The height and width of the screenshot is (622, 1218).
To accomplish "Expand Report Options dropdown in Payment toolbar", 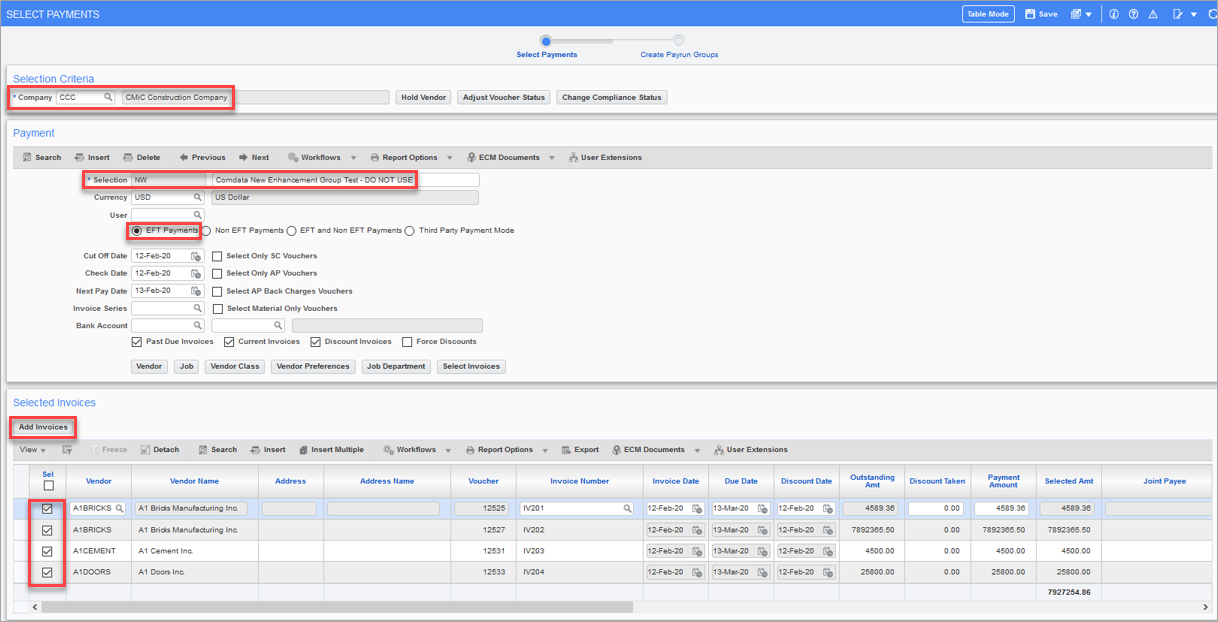I will pyautogui.click(x=450, y=158).
